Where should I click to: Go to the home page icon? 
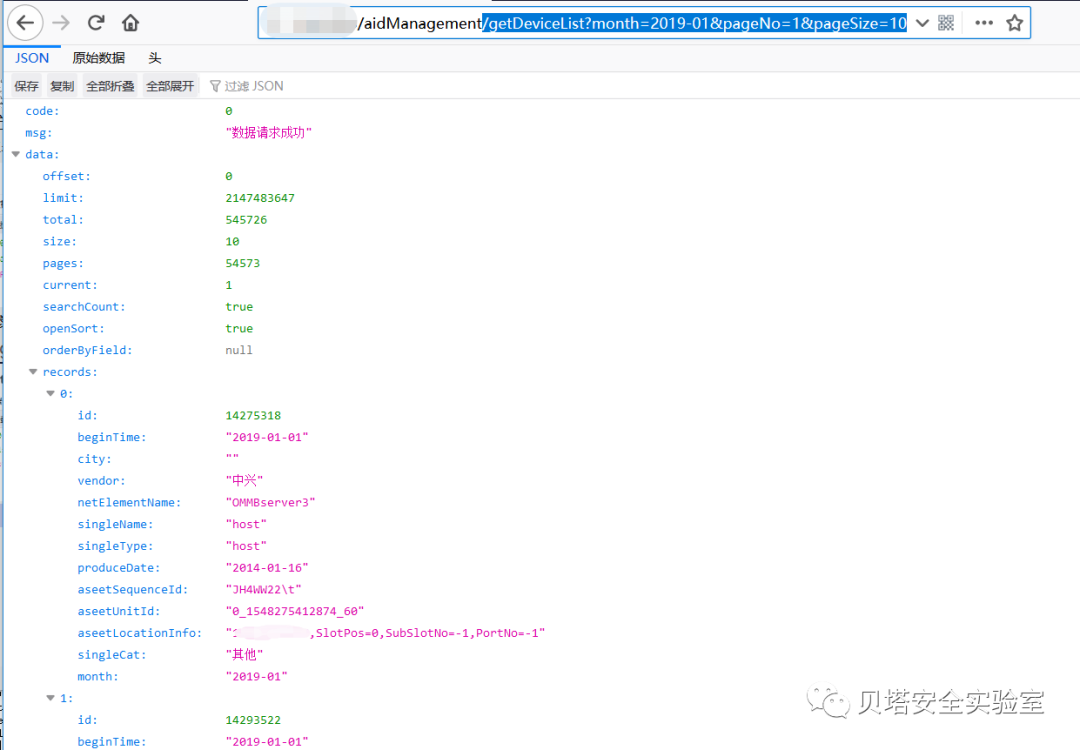[130, 22]
